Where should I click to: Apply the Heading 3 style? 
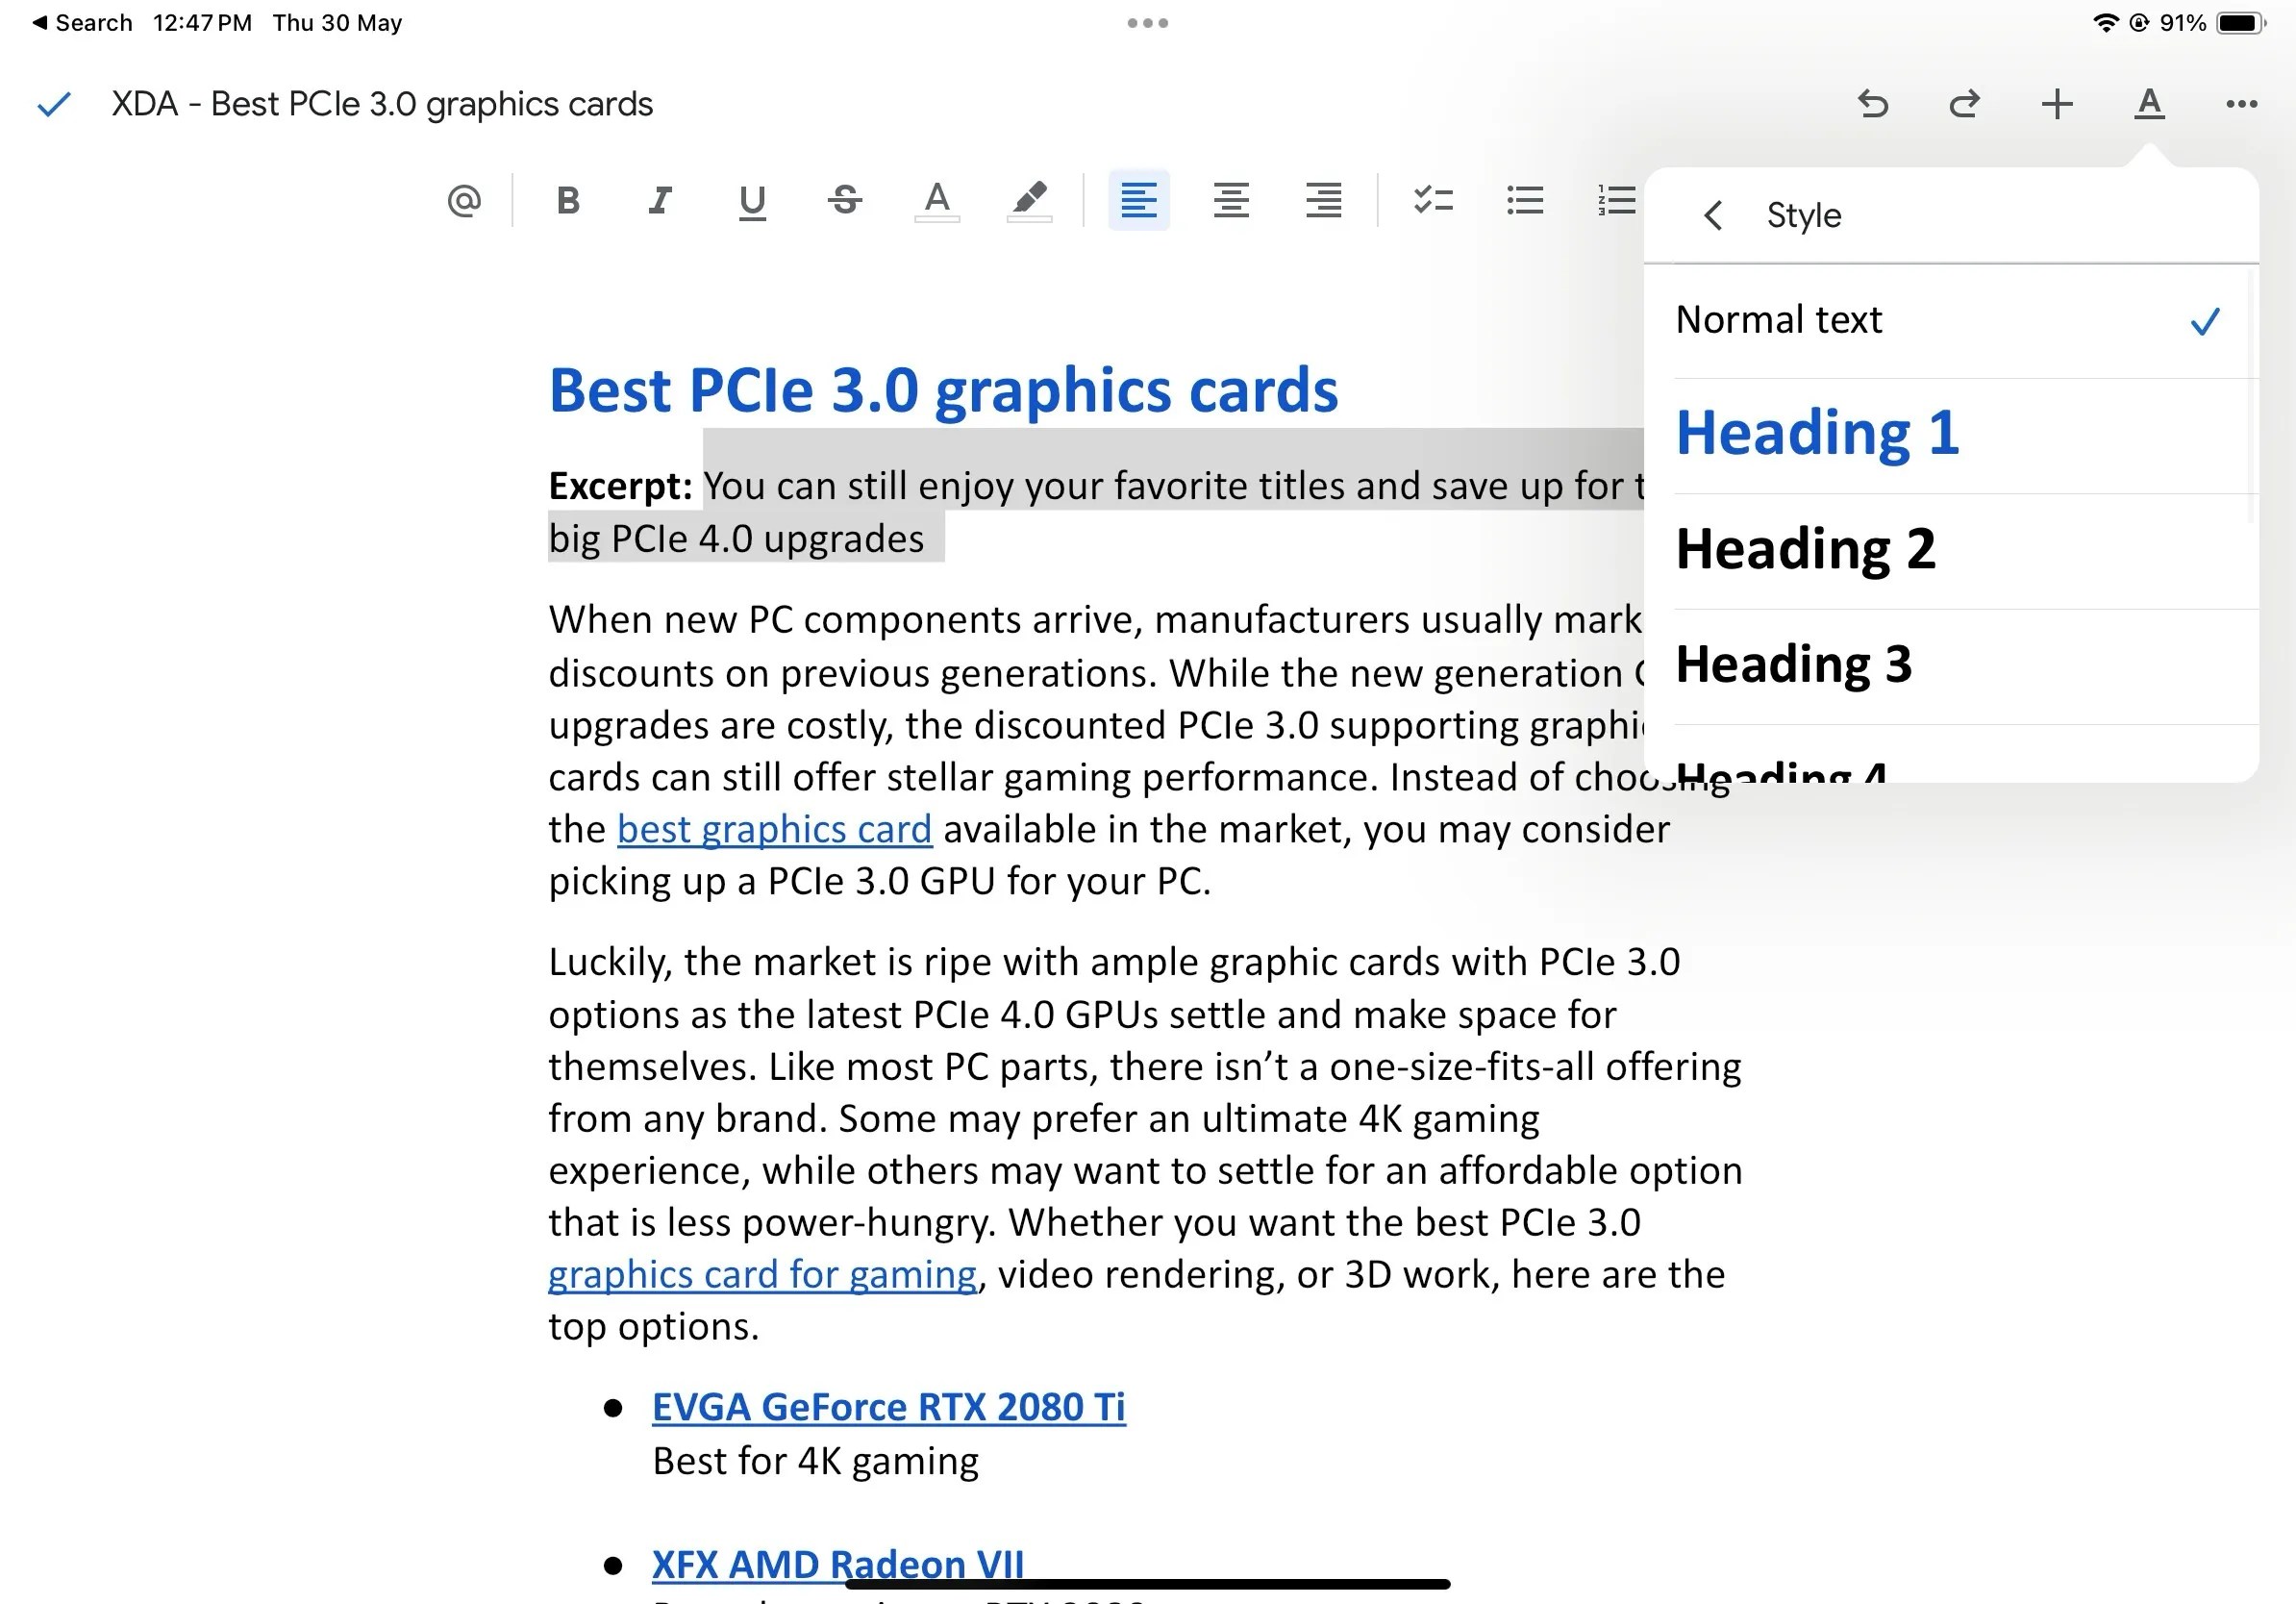[x=1950, y=667]
